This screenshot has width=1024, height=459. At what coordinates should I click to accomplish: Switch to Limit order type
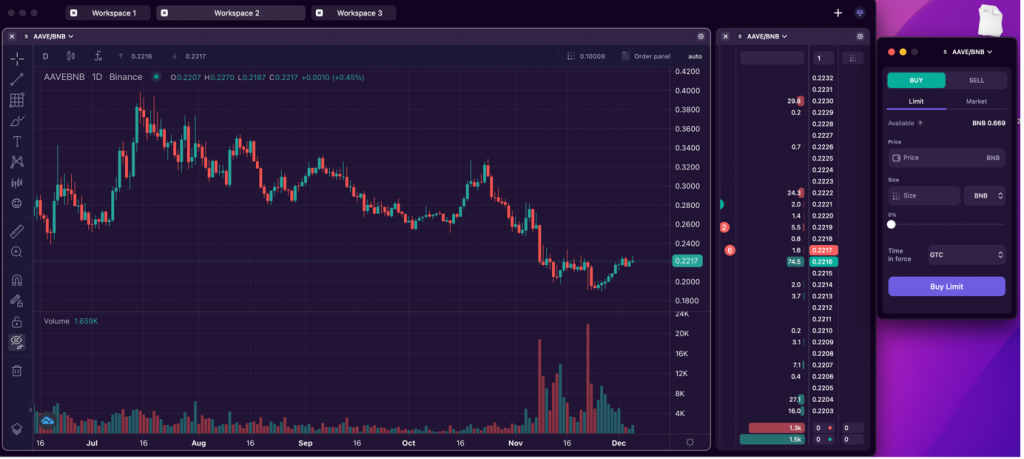click(916, 101)
